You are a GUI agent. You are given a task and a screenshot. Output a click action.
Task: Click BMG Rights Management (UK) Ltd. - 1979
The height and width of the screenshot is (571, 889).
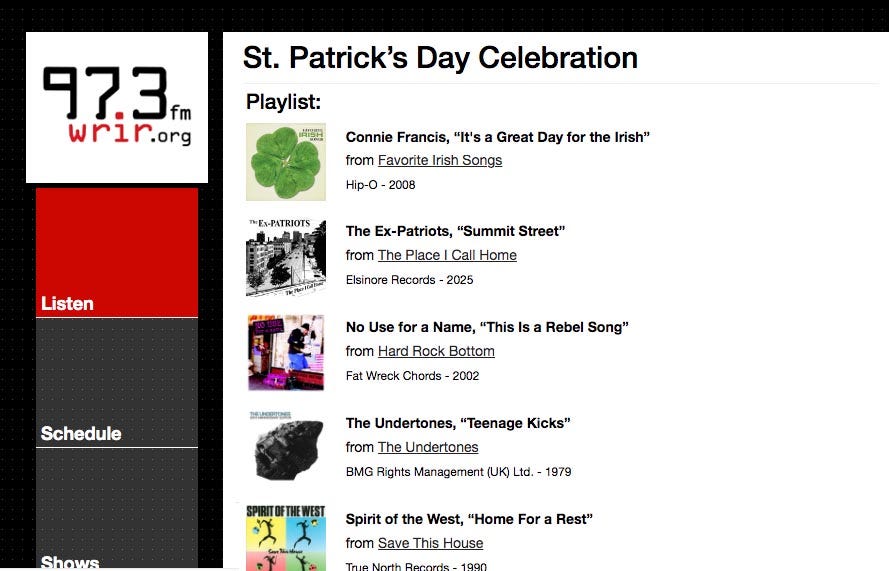(459, 472)
